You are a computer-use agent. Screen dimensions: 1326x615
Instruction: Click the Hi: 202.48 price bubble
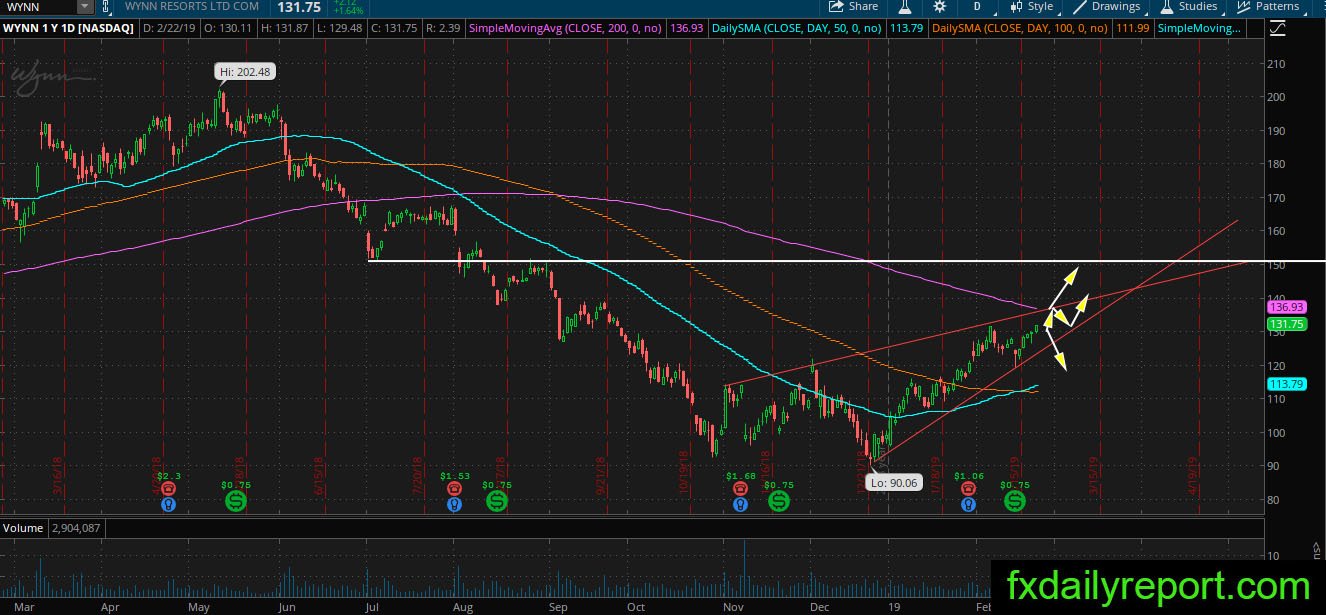(x=244, y=72)
